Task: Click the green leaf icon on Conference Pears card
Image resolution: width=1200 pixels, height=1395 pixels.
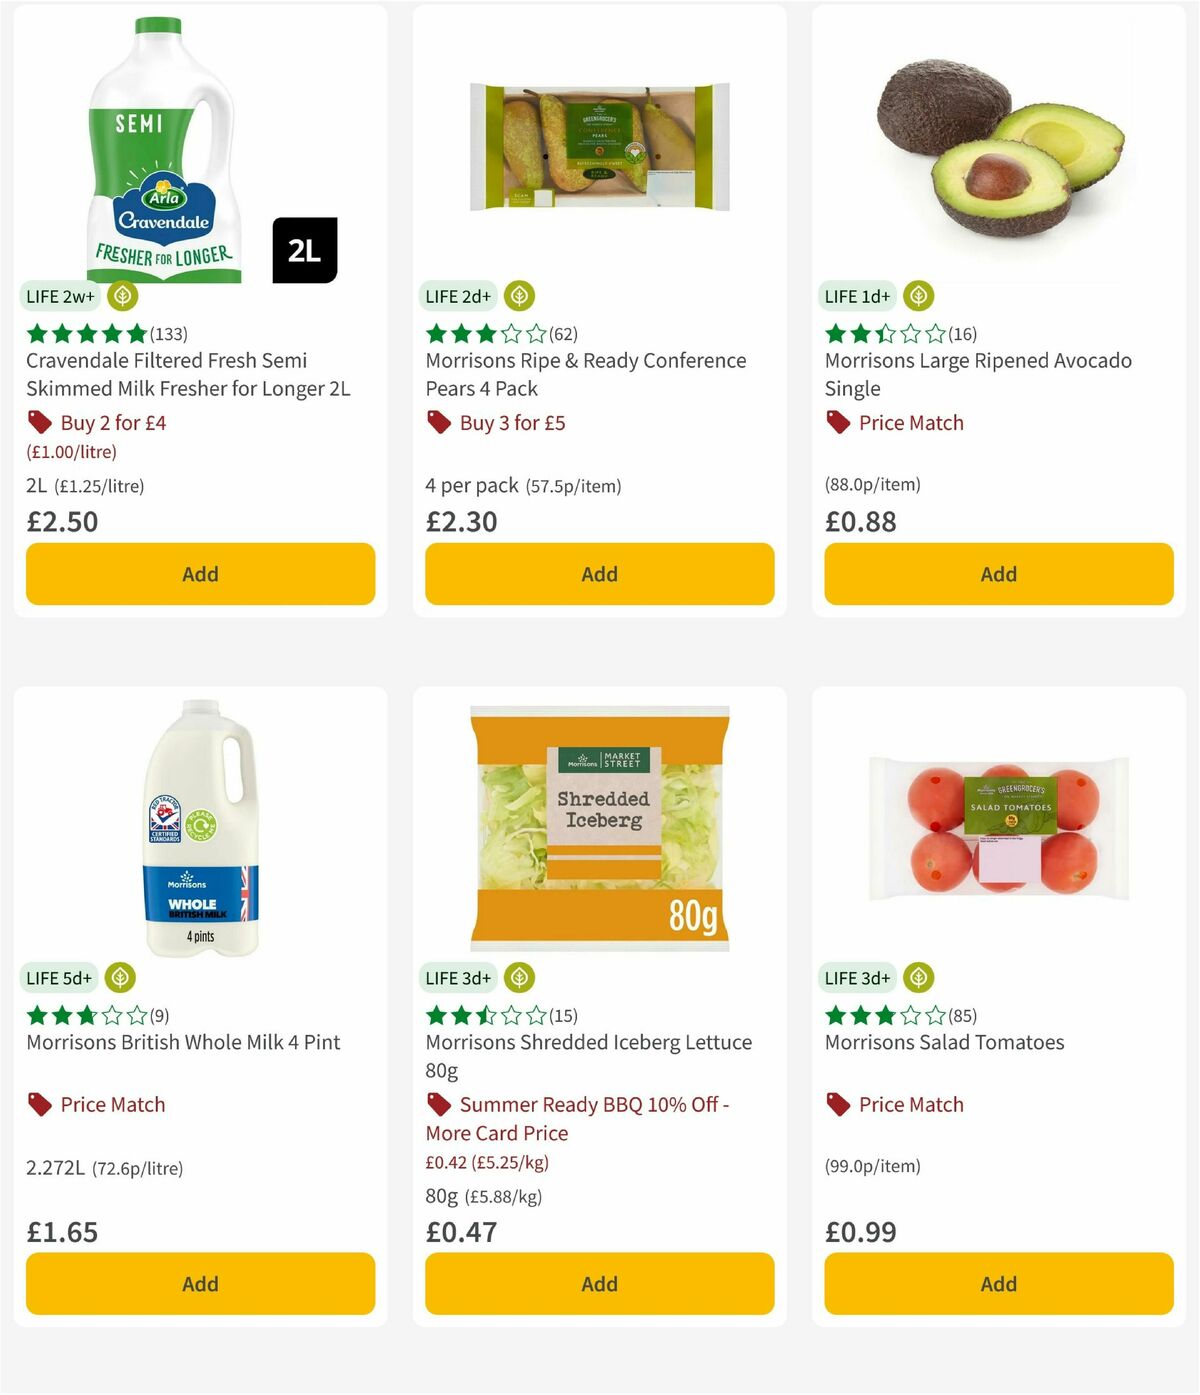Action: pos(518,296)
